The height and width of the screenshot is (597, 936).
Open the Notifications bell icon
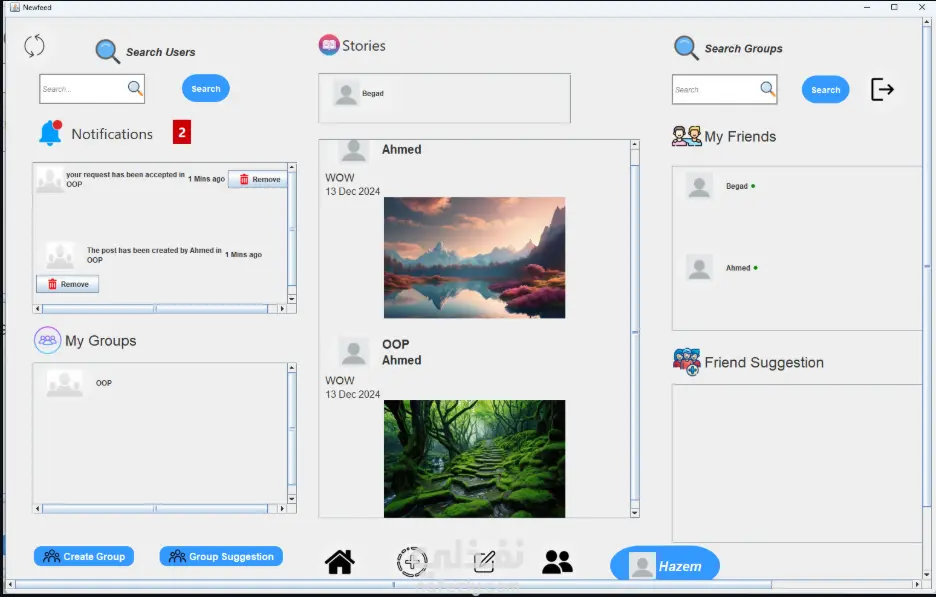pyautogui.click(x=51, y=133)
